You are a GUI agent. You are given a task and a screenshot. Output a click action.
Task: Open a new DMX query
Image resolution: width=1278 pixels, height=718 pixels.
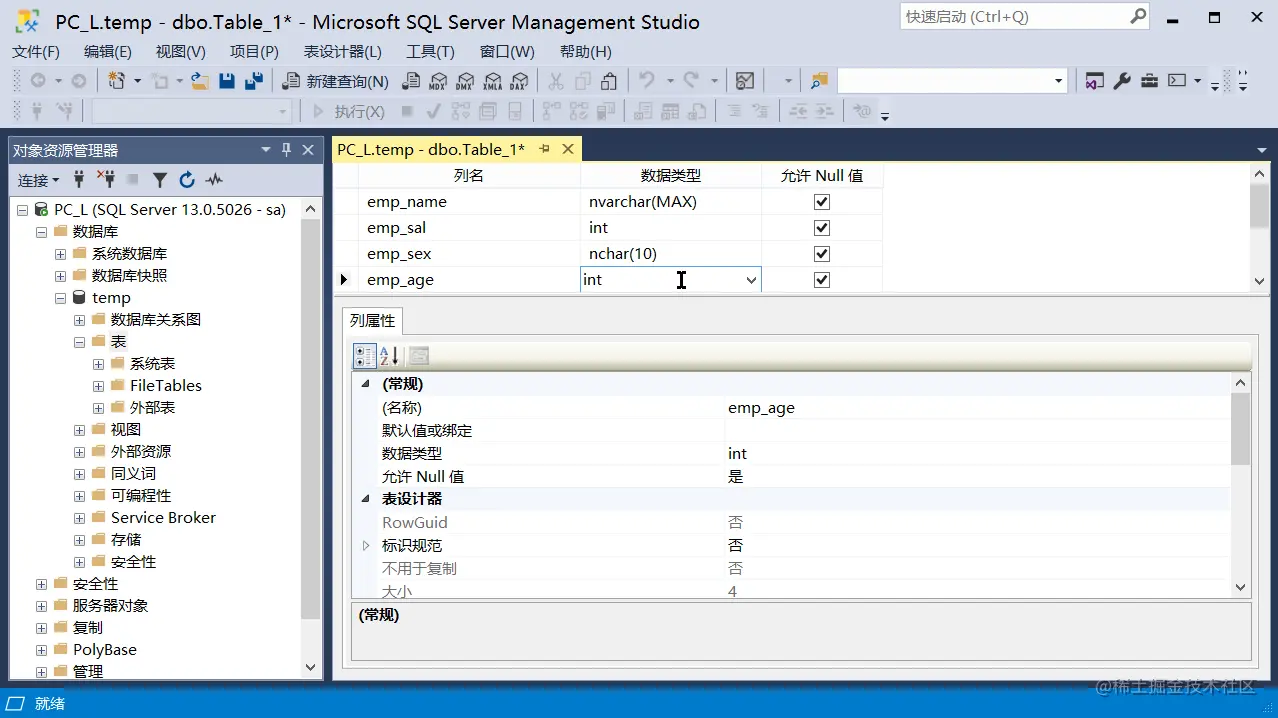pyautogui.click(x=465, y=81)
